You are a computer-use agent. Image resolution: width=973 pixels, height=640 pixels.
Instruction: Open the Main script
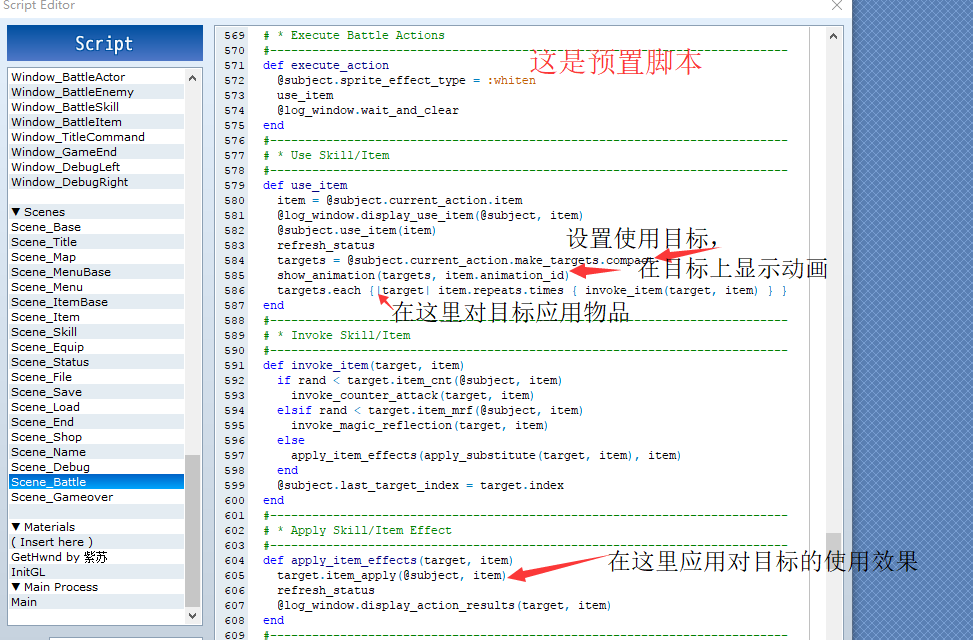(x=97, y=602)
